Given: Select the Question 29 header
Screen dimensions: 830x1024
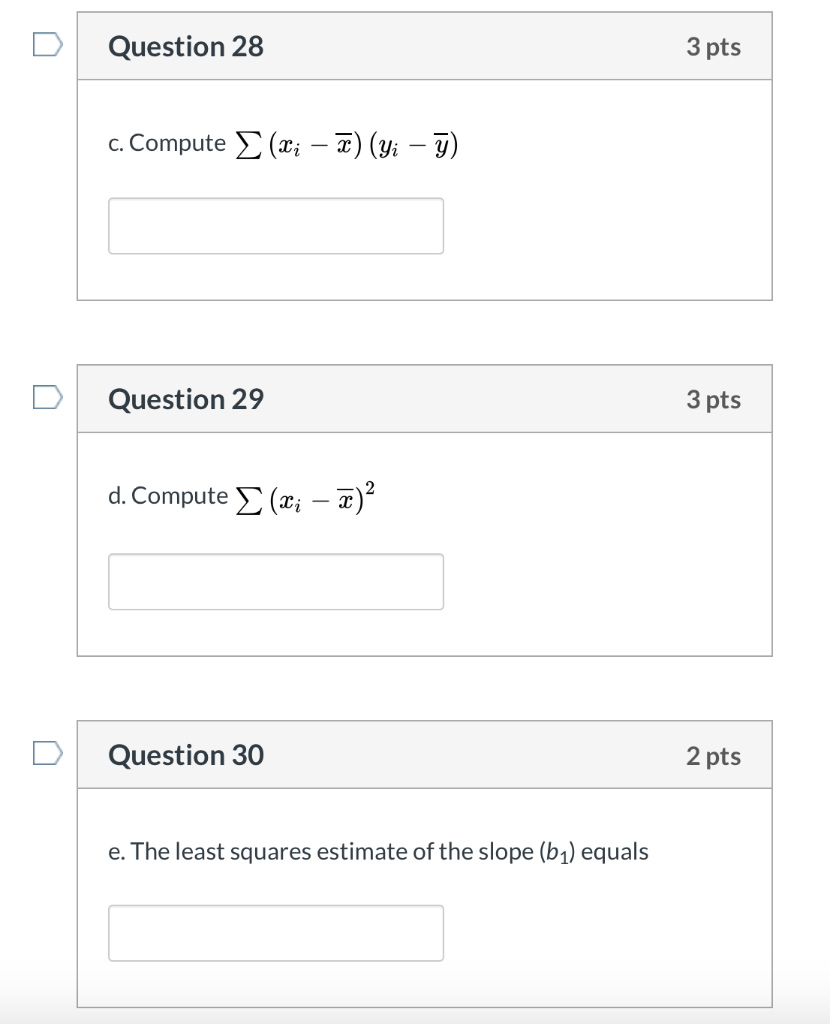Looking at the screenshot, I should tap(185, 398).
